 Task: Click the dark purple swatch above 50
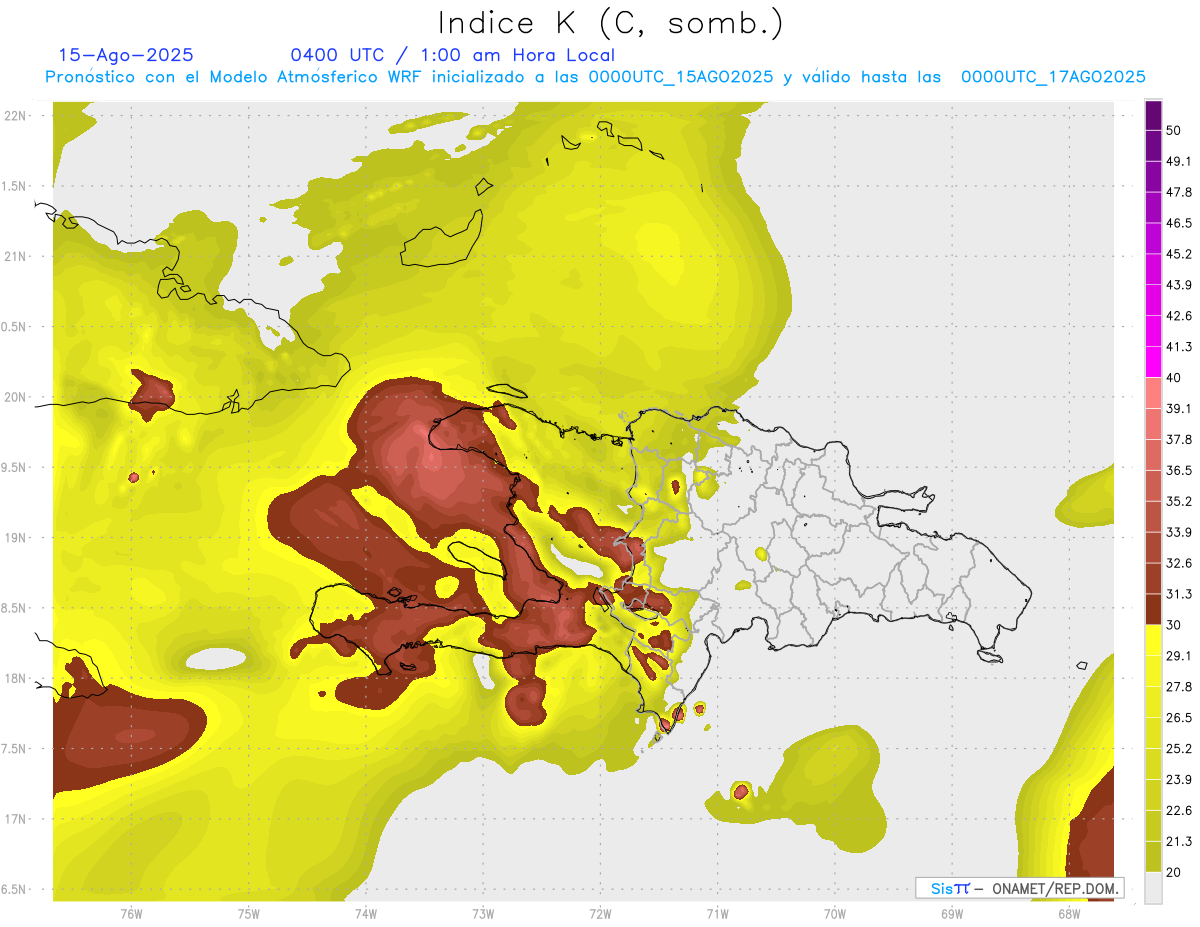pyautogui.click(x=1153, y=115)
